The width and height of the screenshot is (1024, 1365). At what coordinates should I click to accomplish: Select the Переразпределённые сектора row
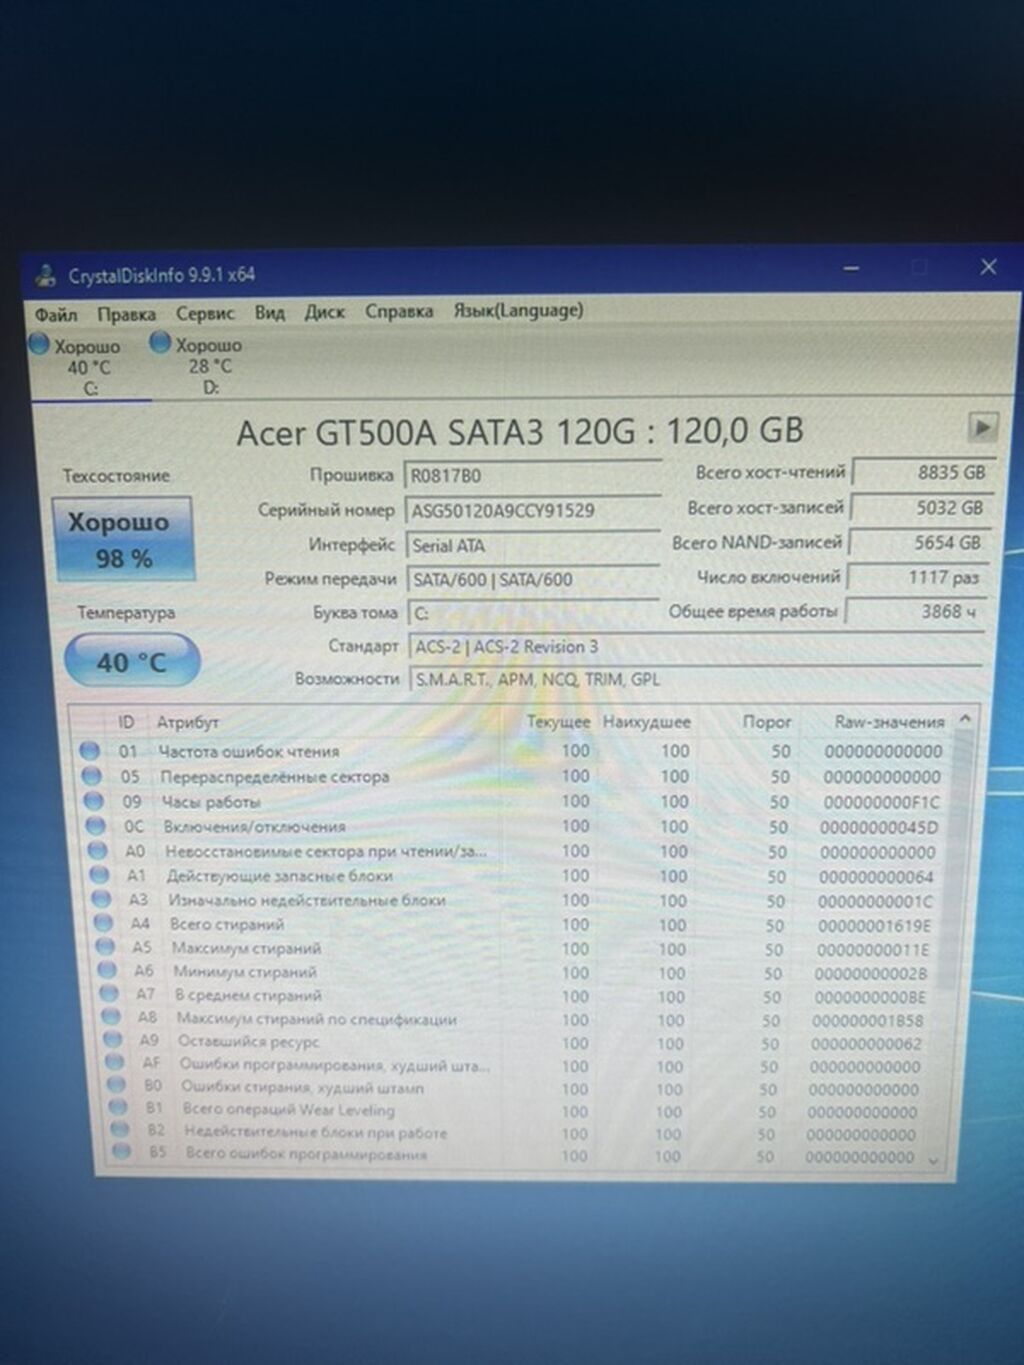(x=512, y=776)
